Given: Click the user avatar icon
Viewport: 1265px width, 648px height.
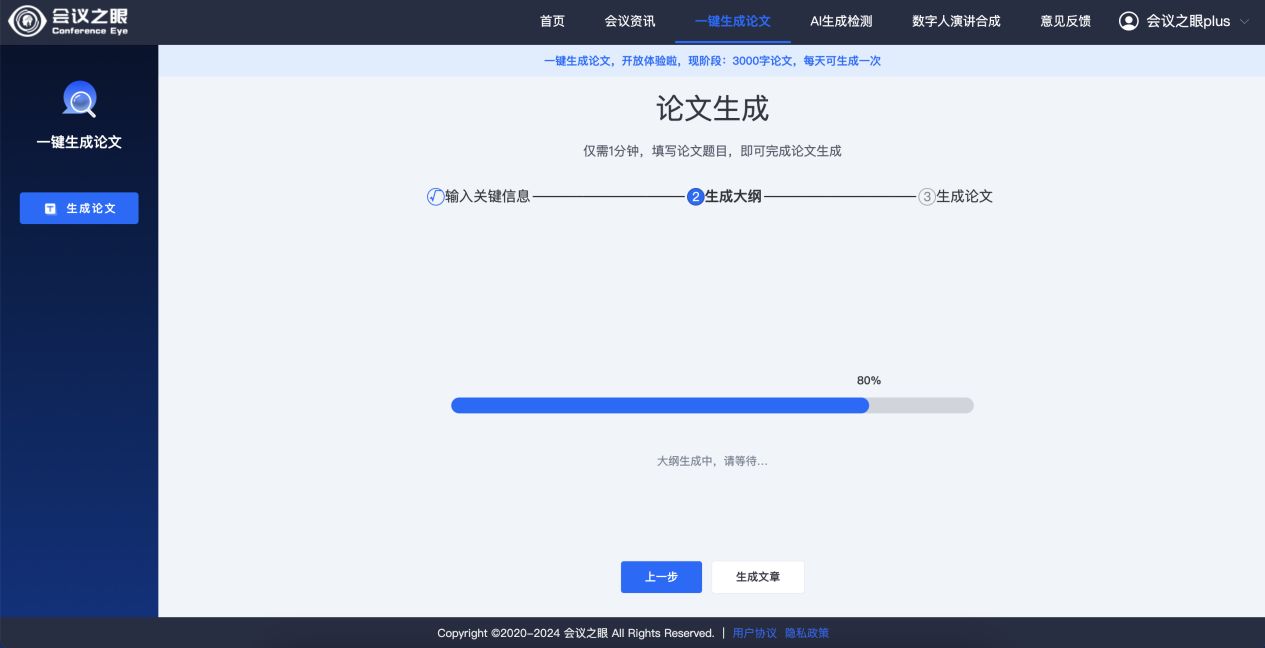Looking at the screenshot, I should [x=1129, y=21].
